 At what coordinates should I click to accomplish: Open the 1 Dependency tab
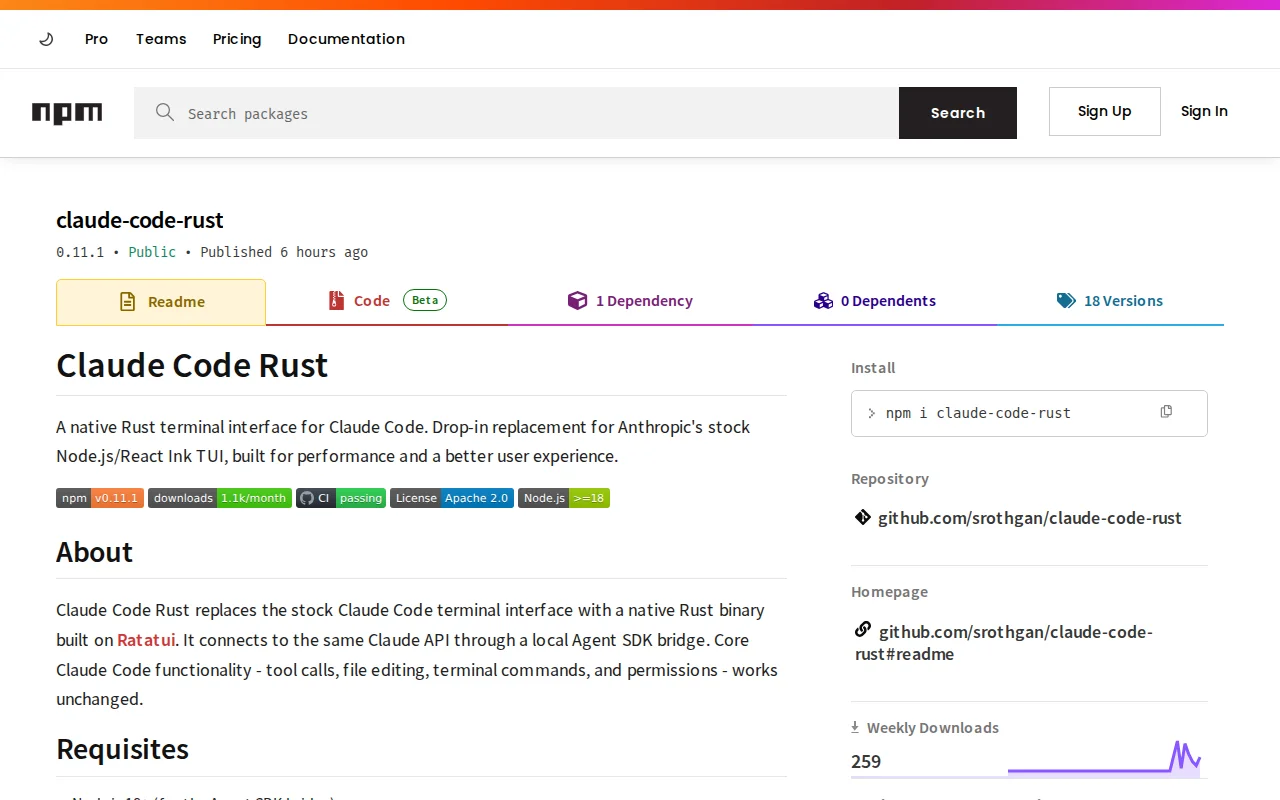[x=630, y=301]
